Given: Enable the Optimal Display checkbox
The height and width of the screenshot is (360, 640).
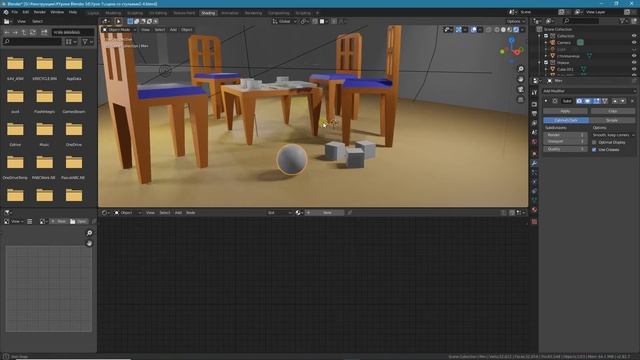Looking at the screenshot, I should (x=594, y=142).
